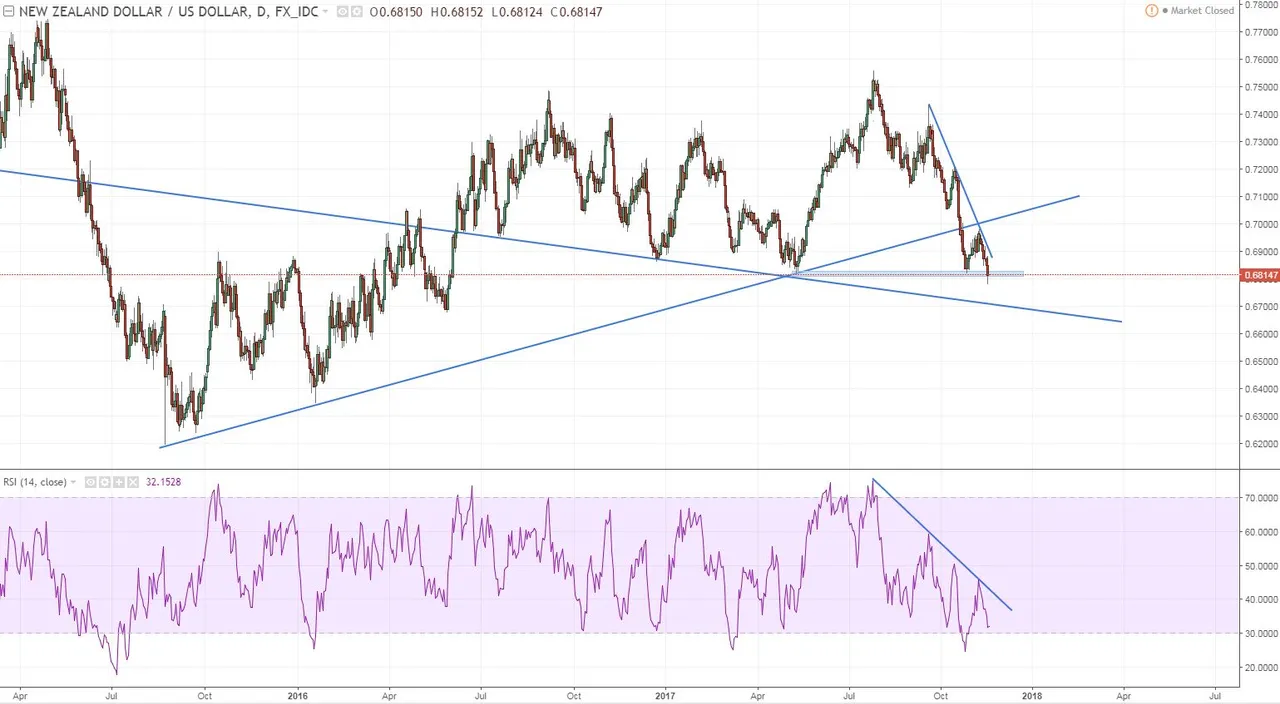Open the symbol title dropdown arrow

tap(326, 12)
